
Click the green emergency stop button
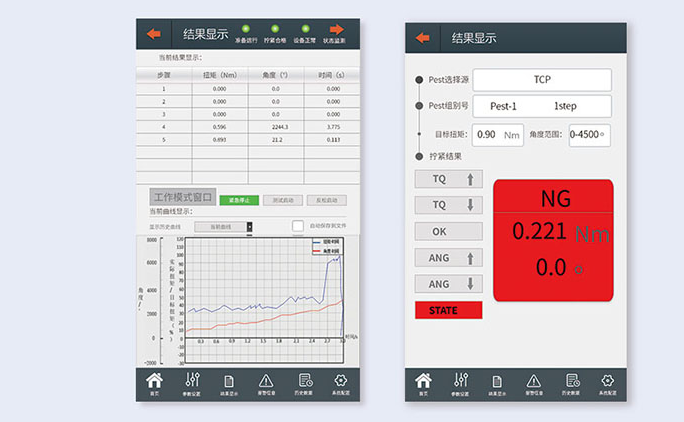pyautogui.click(x=239, y=200)
